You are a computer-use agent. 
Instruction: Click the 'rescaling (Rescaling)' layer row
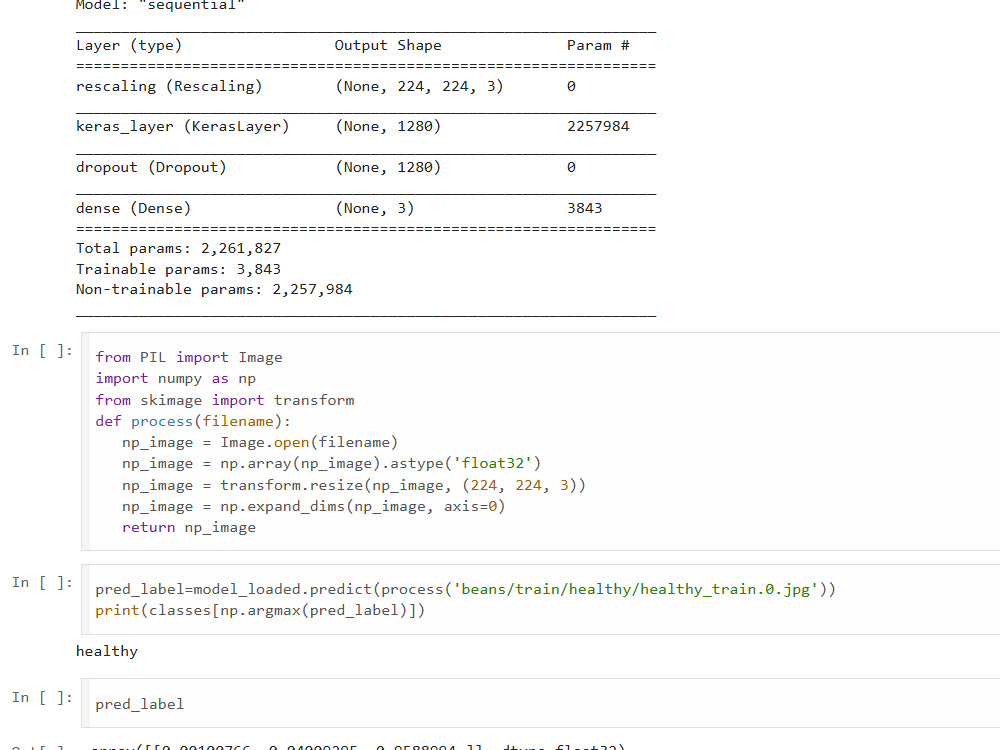coord(365,86)
